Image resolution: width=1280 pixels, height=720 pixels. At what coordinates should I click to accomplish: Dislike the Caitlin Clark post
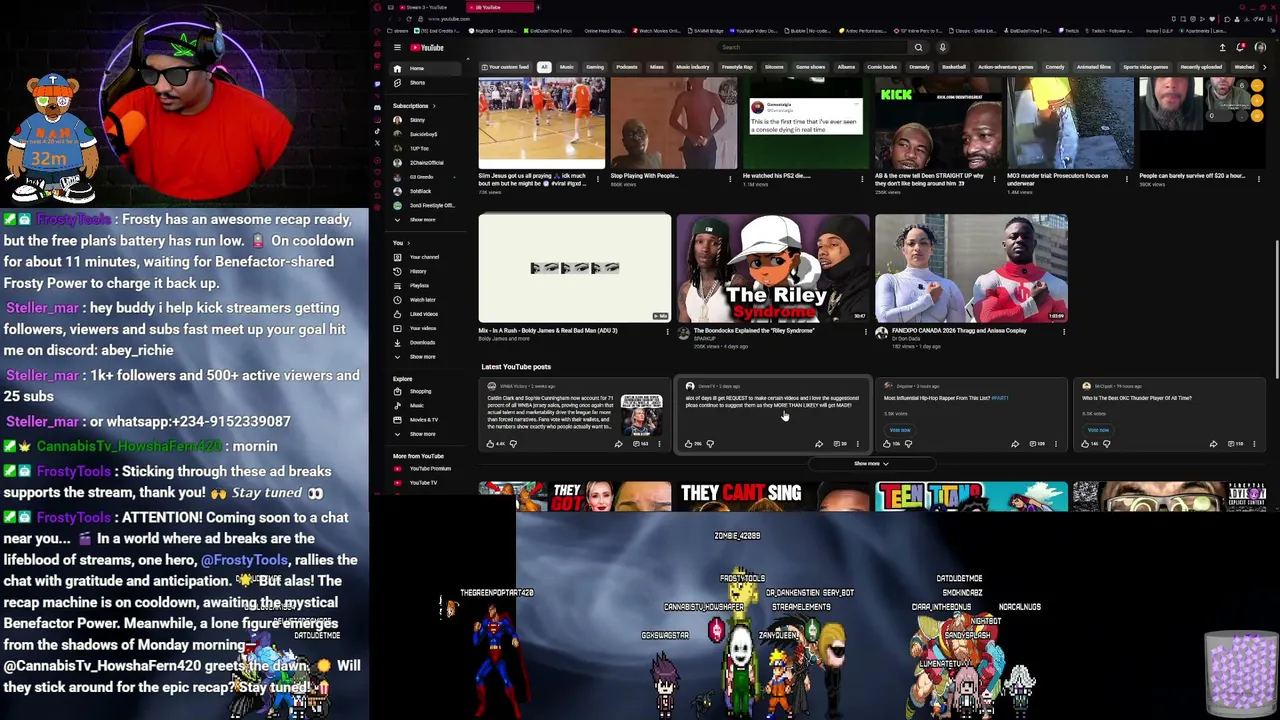click(513, 443)
